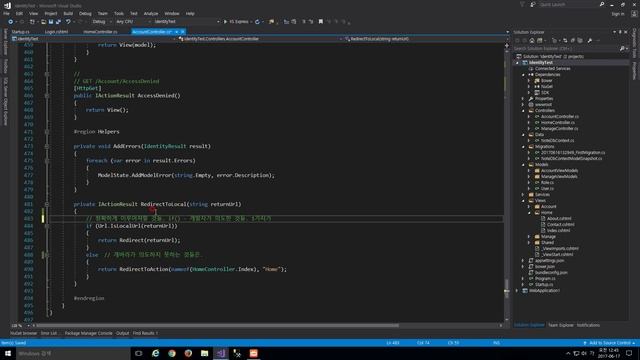The width and height of the screenshot is (640, 360).
Task: Open the Edit menu
Action: click(19, 13)
